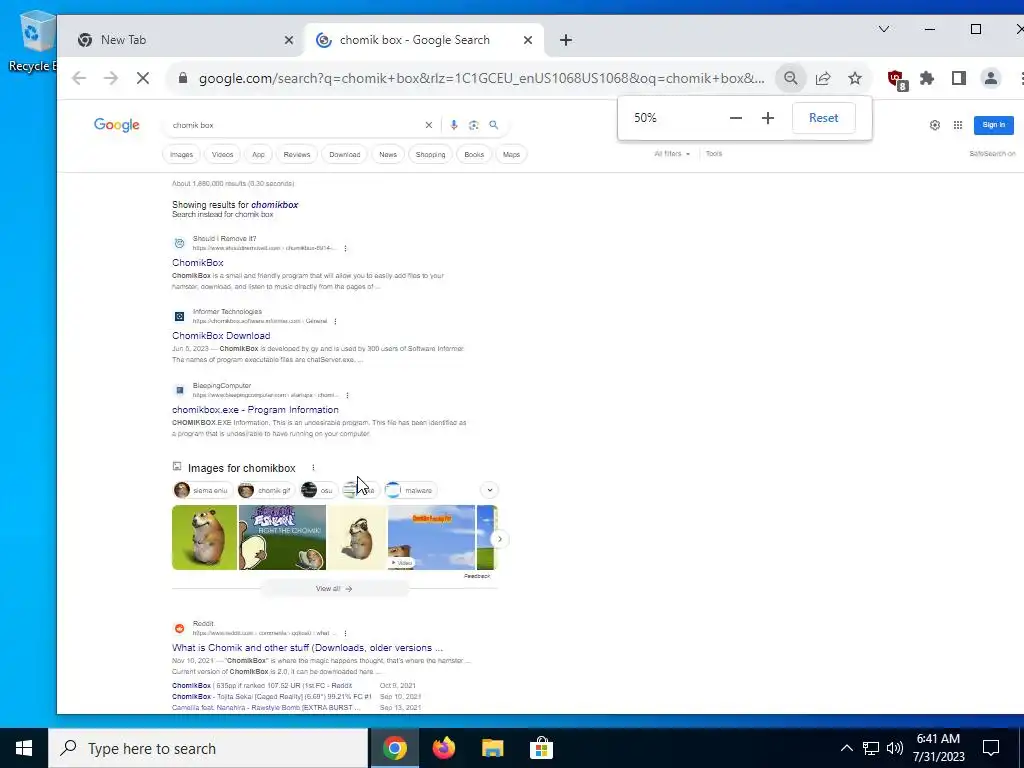Open first hamster image thumbnail

tap(204, 537)
